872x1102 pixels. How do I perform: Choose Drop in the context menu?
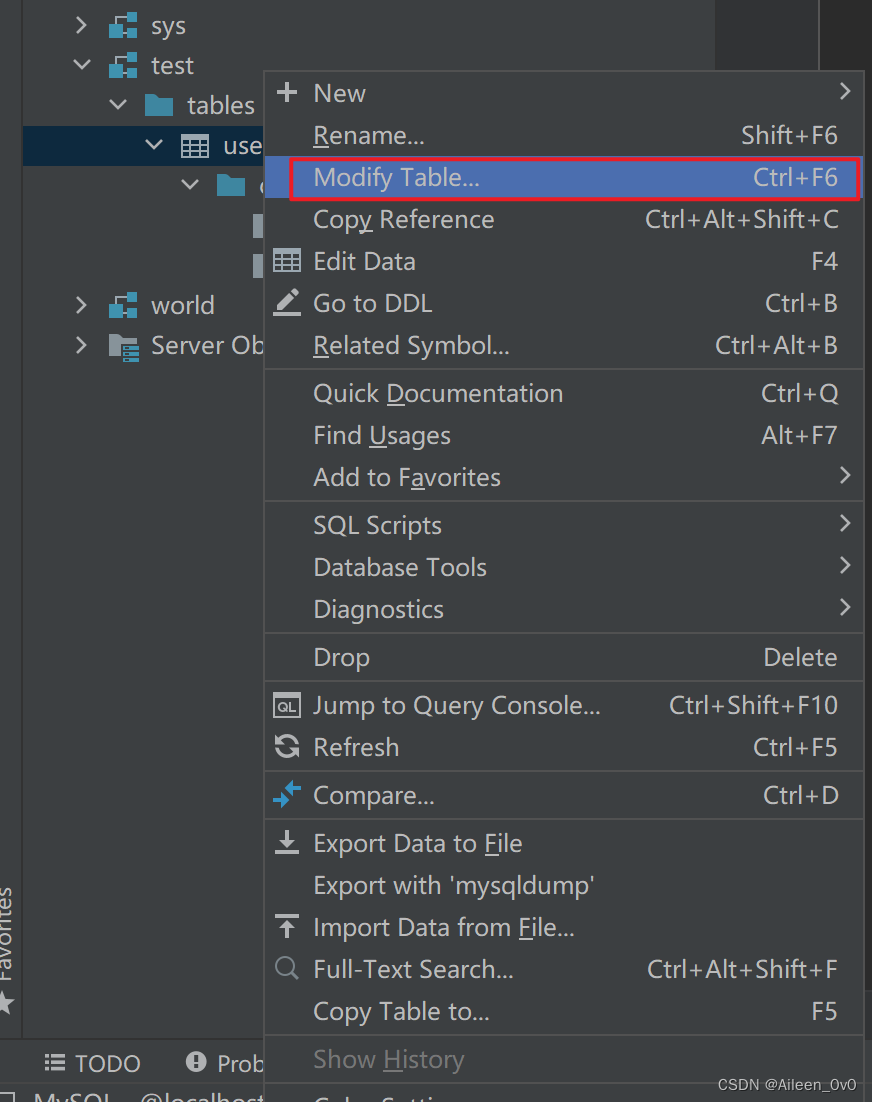(341, 657)
